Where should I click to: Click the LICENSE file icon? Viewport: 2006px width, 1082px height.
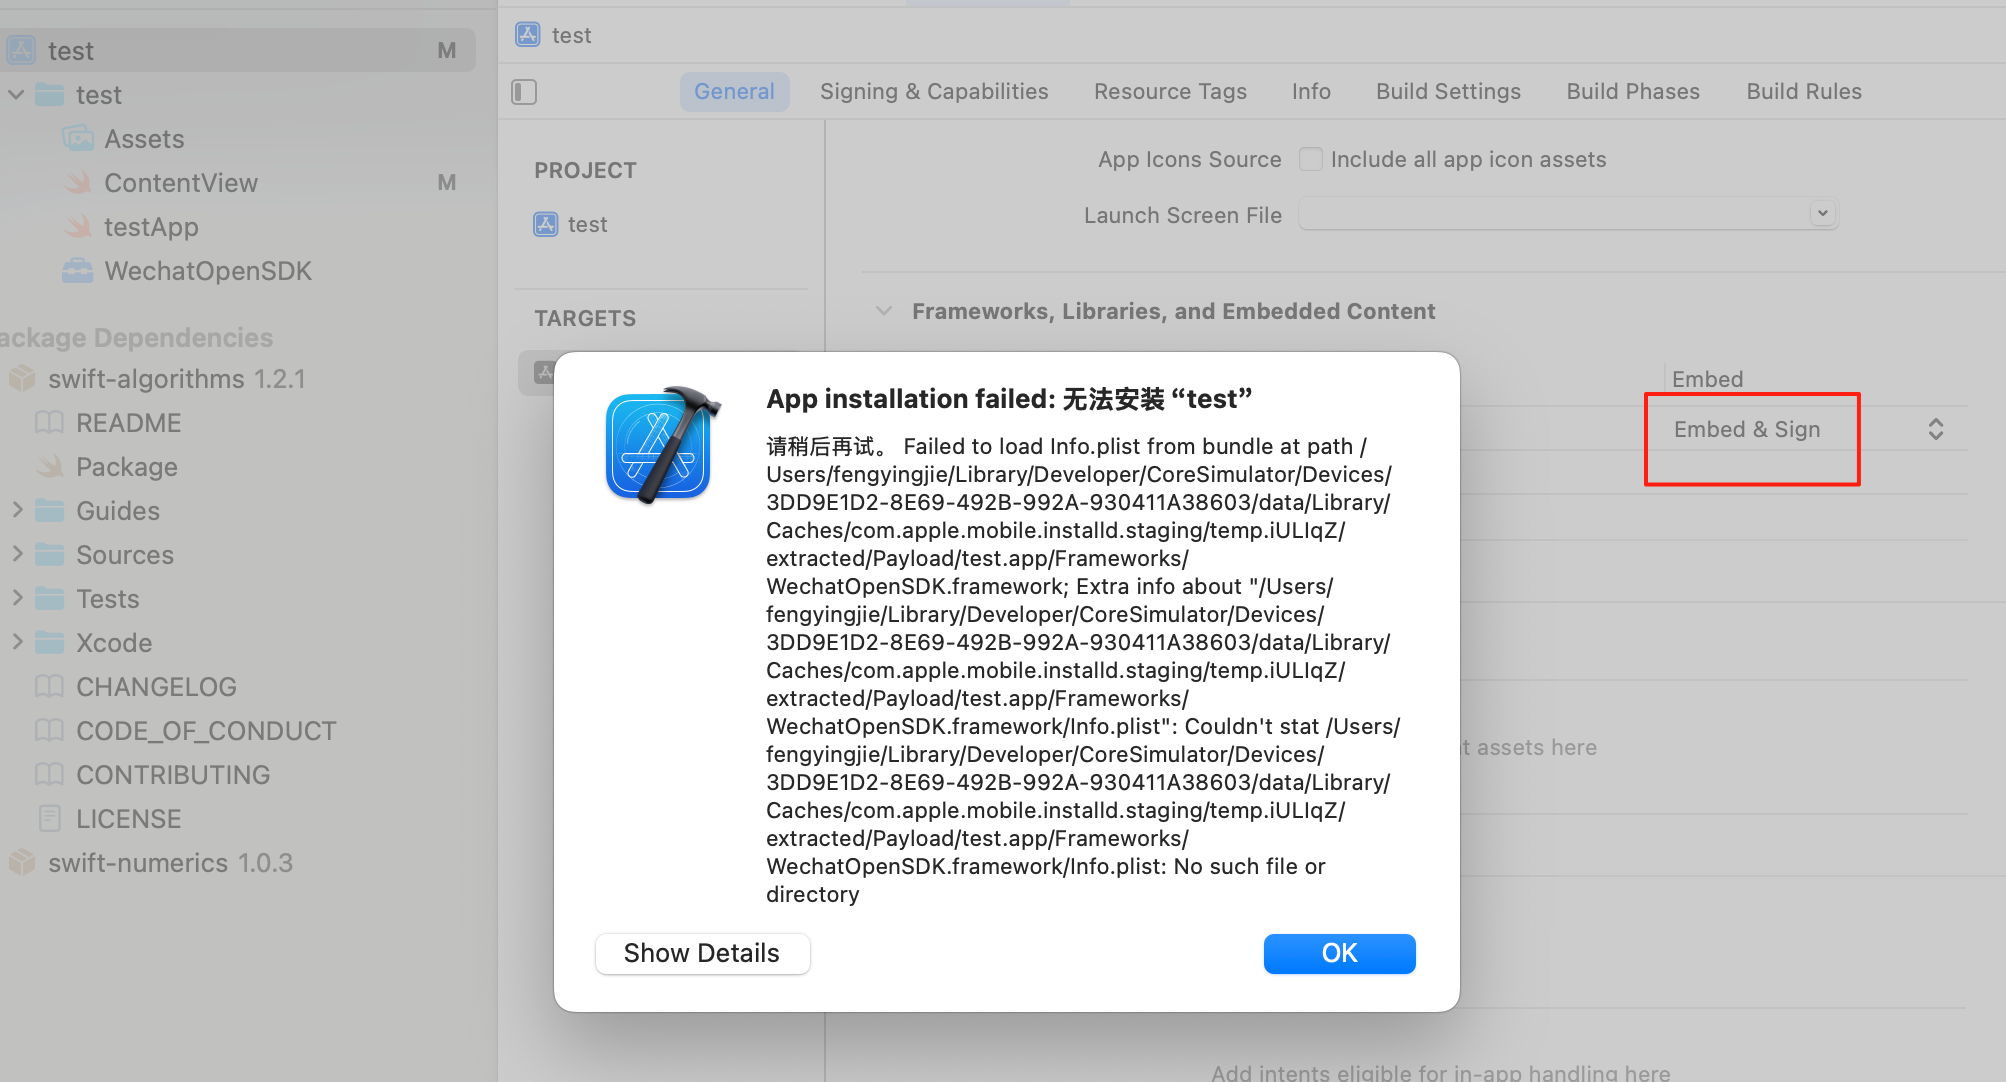(49, 819)
